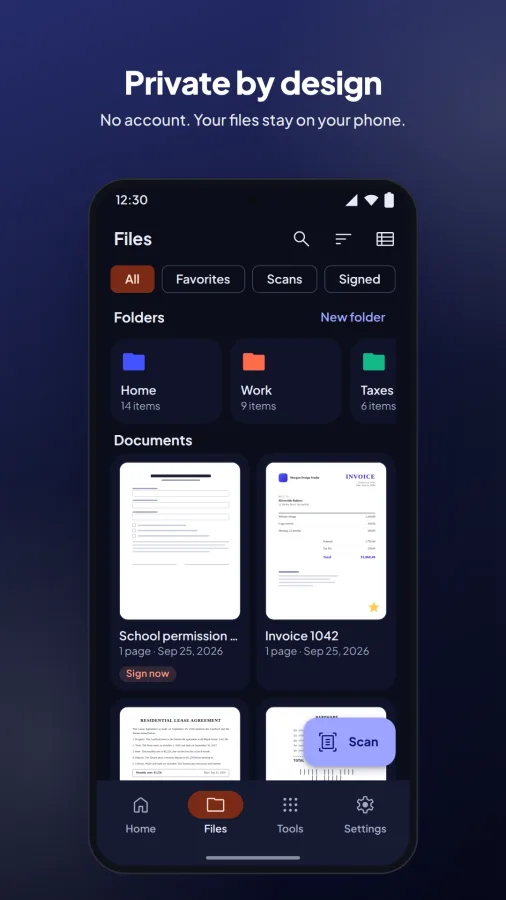
Task: Click the 14 items label under Home
Action: (141, 406)
